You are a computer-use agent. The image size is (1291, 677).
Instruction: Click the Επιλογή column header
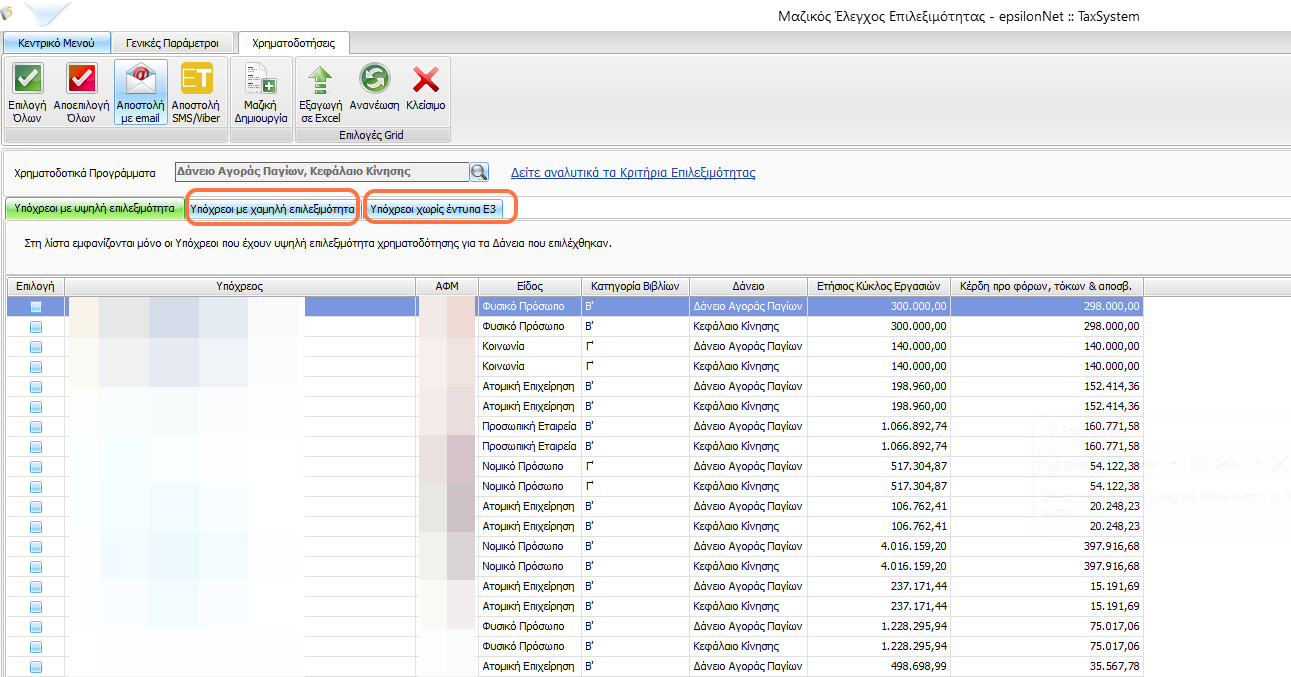35,286
